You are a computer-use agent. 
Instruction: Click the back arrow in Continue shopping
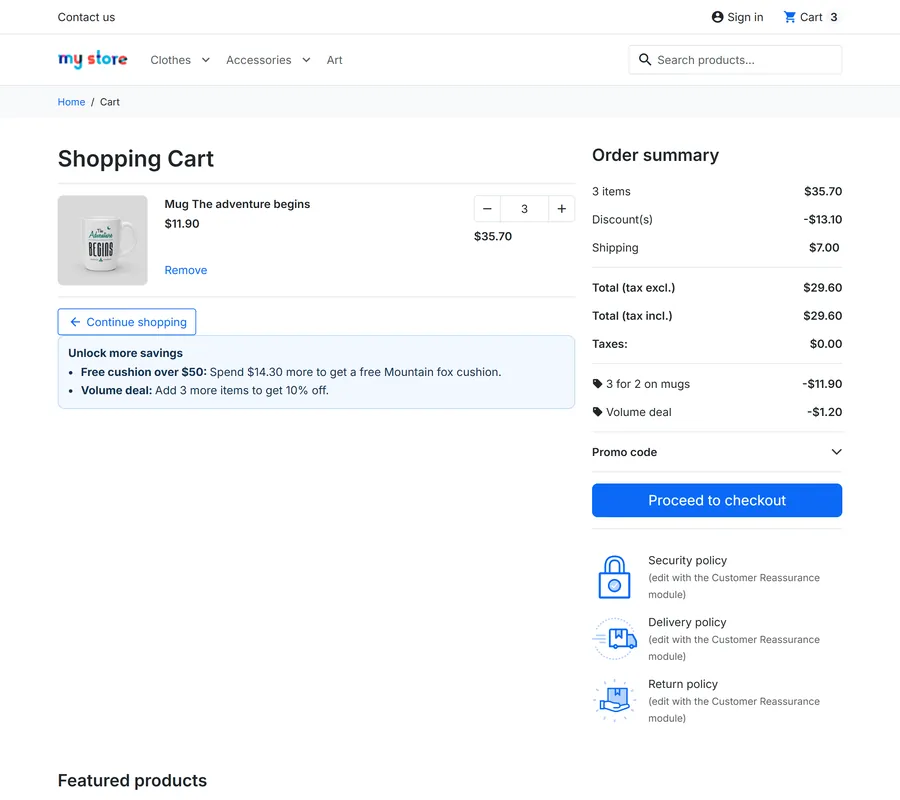pos(75,322)
